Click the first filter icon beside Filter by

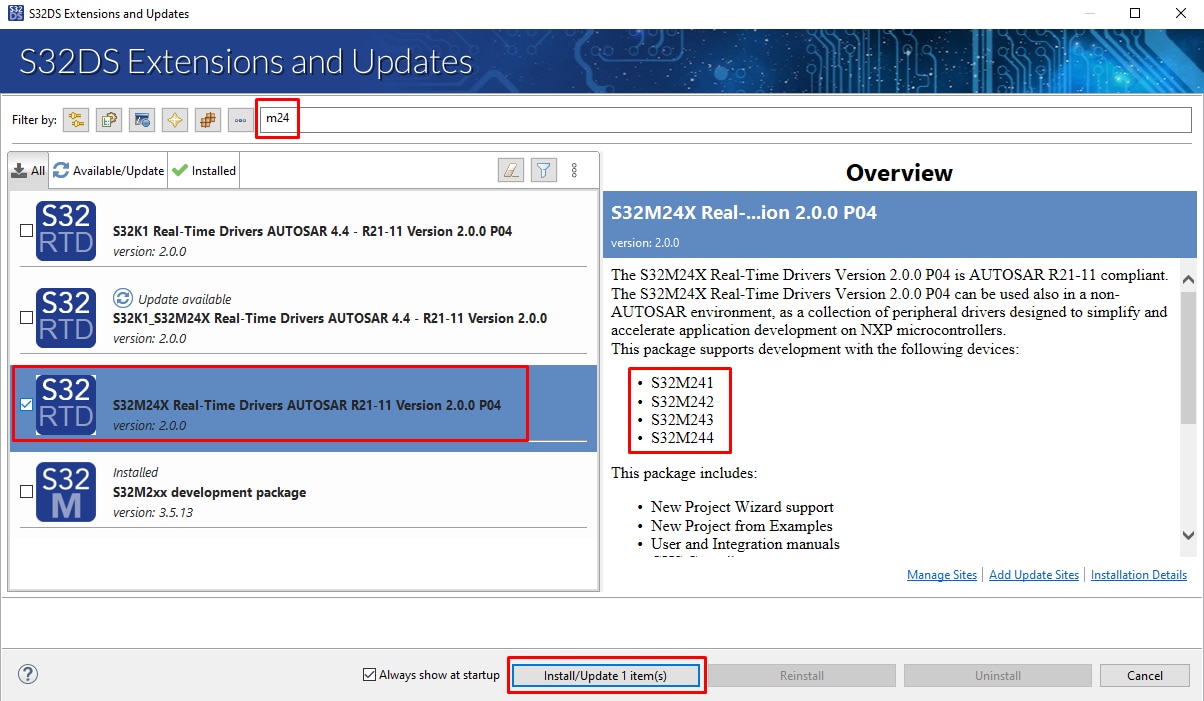pos(76,120)
